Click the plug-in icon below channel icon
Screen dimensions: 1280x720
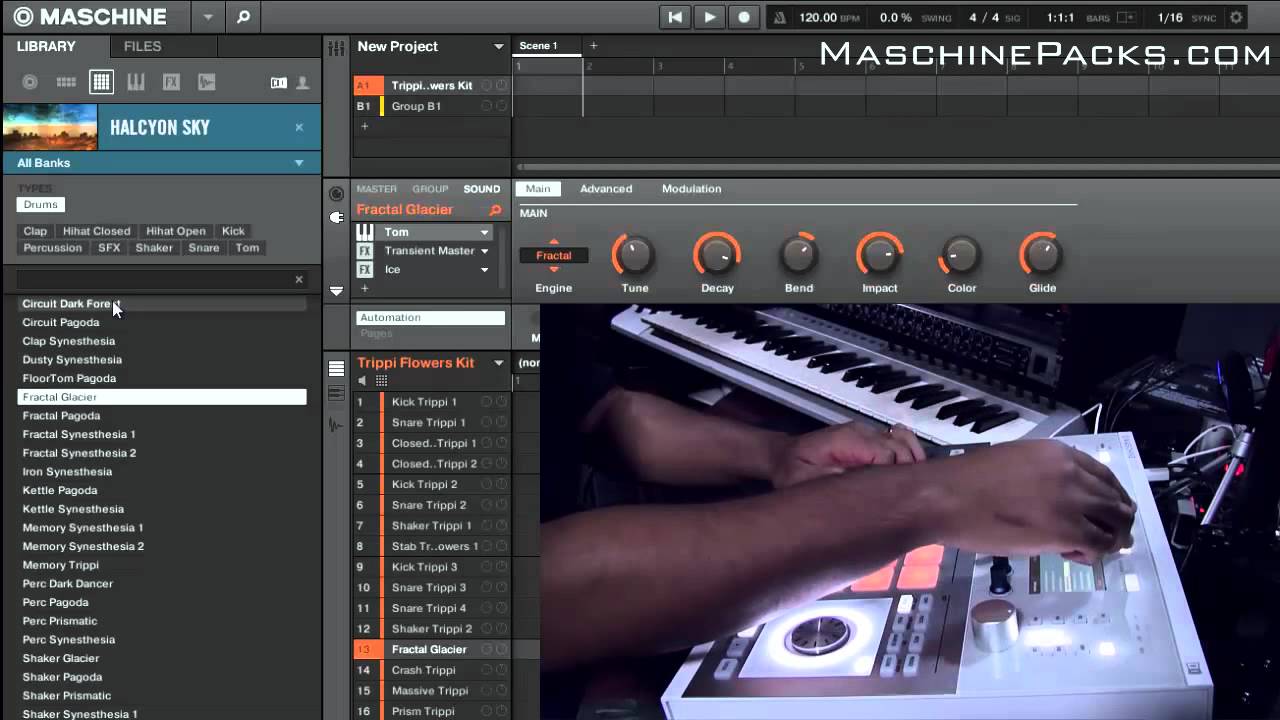336,217
